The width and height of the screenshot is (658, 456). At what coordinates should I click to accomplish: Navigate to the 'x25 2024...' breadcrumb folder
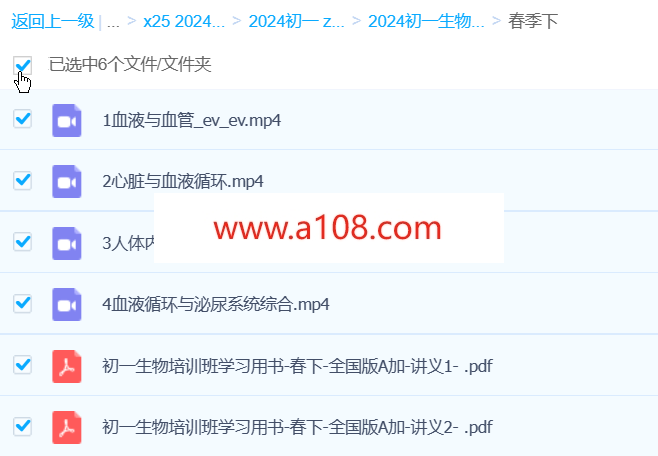pos(184,21)
